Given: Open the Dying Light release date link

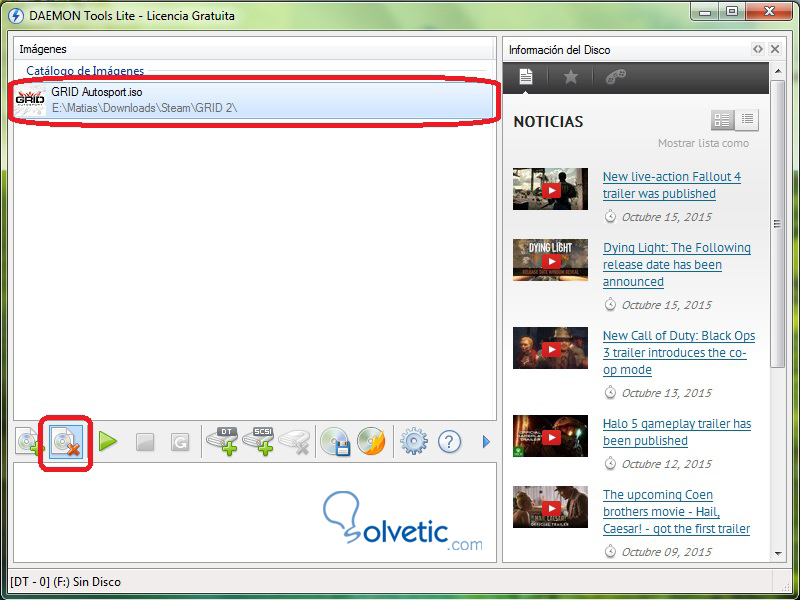Looking at the screenshot, I should (677, 265).
